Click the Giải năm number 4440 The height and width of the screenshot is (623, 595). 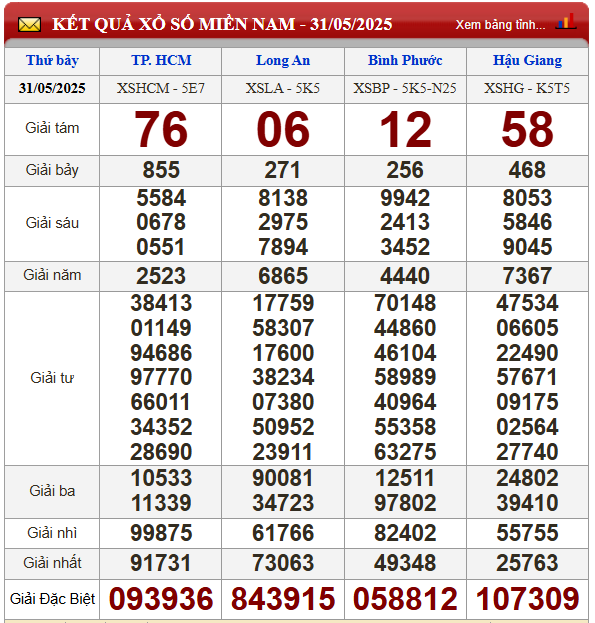pyautogui.click(x=405, y=276)
